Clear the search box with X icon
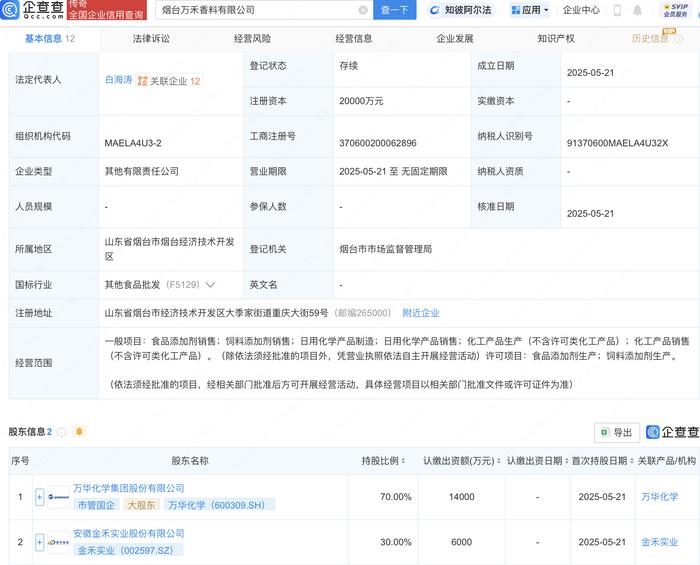 click(363, 10)
